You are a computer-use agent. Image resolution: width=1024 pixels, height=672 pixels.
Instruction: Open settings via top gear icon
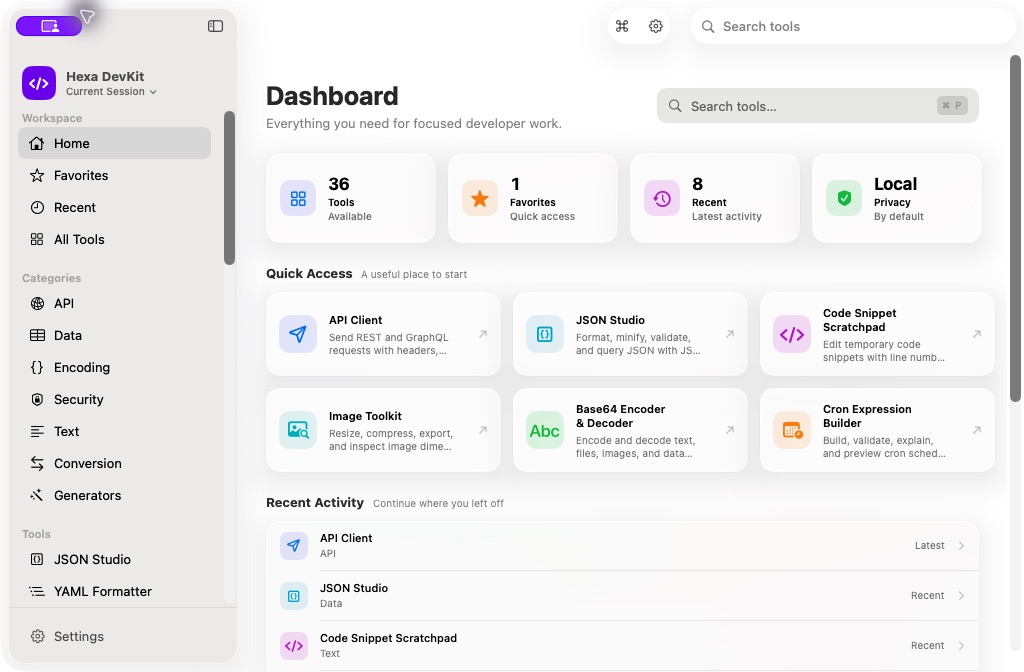(656, 26)
